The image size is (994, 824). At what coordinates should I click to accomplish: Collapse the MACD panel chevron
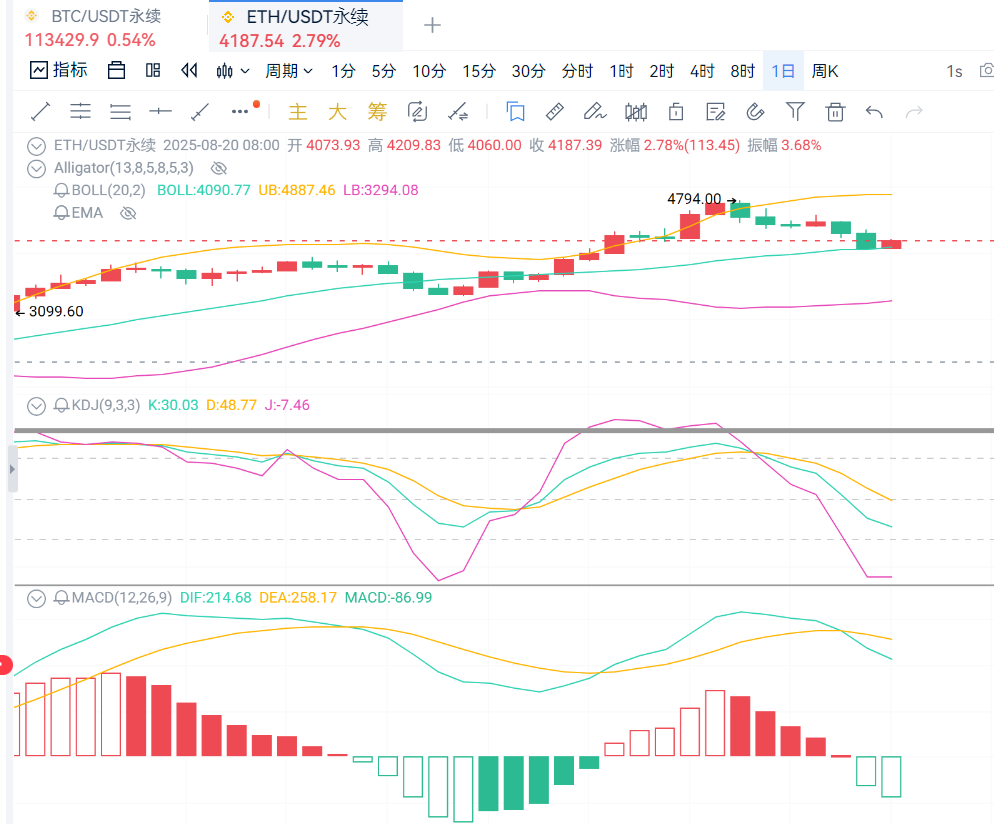pyautogui.click(x=36, y=598)
